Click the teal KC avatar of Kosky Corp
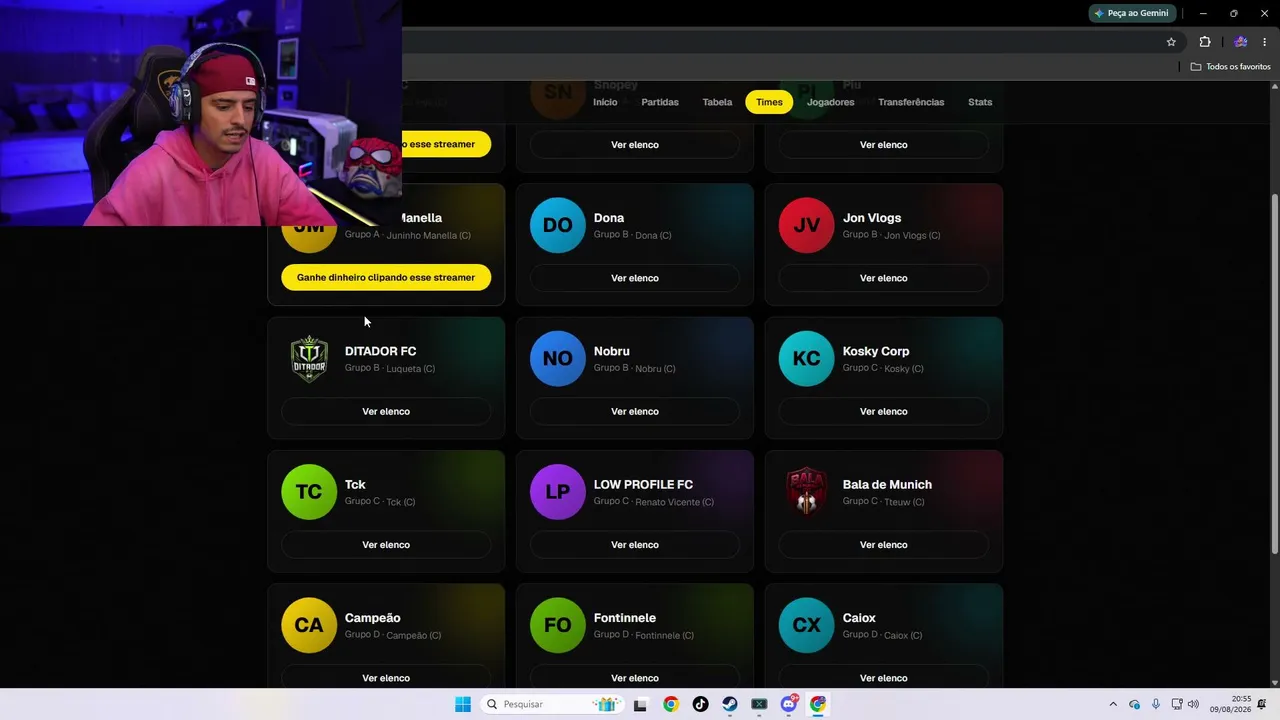This screenshot has height=720, width=1280. 806,358
